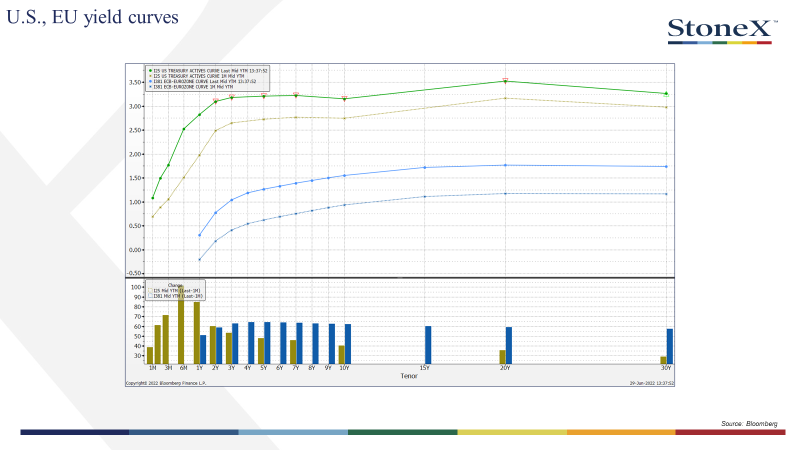Click the '29-Jun-2022 13:37:52' timestamp
Screen dimensions: 800x450
click(x=652, y=383)
